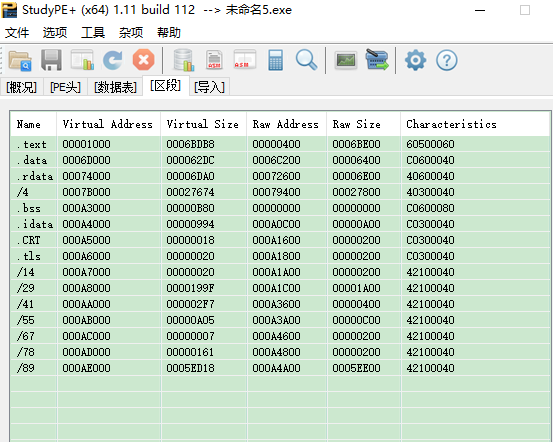The image size is (553, 442).
Task: Select the /89 section name
Action: [25, 368]
